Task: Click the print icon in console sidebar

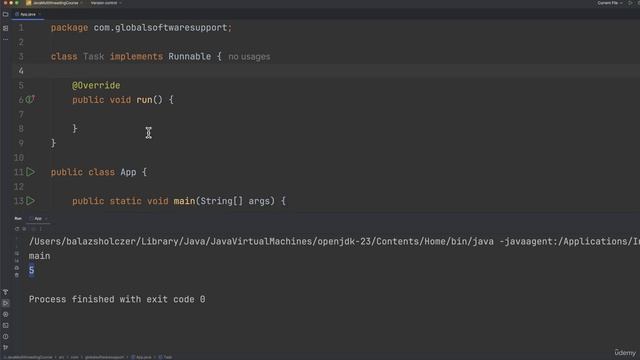Action: (x=17, y=268)
